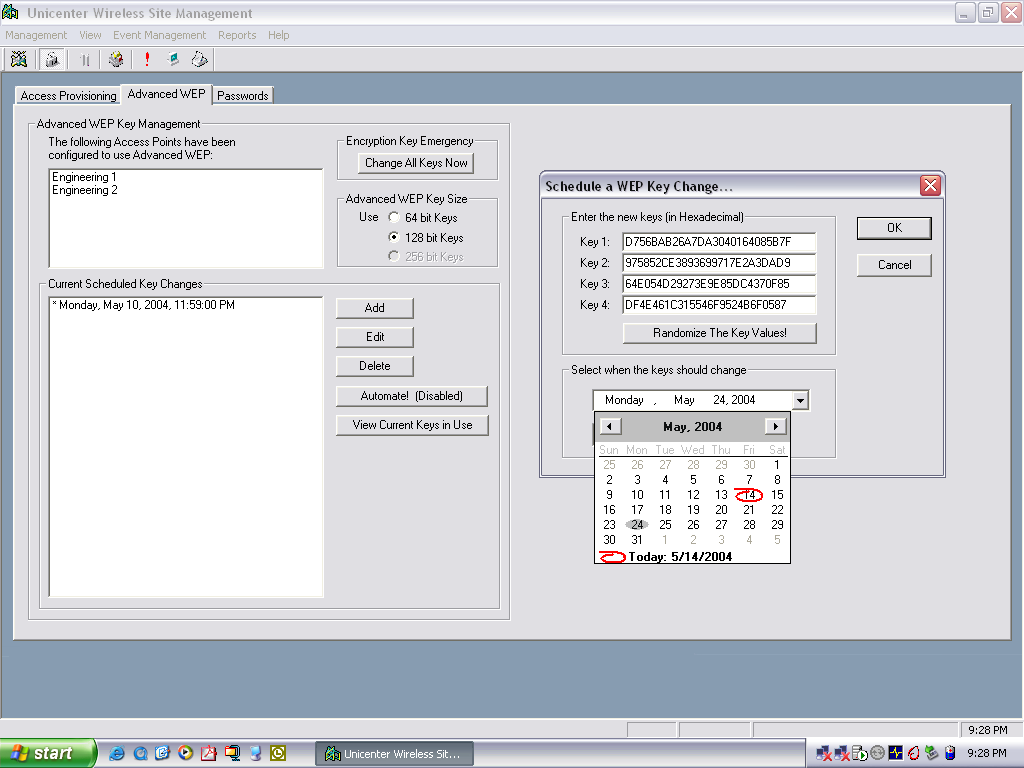The width and height of the screenshot is (1024, 768).
Task: Click the red-framed monitor quick launch icon
Action: coord(232,753)
